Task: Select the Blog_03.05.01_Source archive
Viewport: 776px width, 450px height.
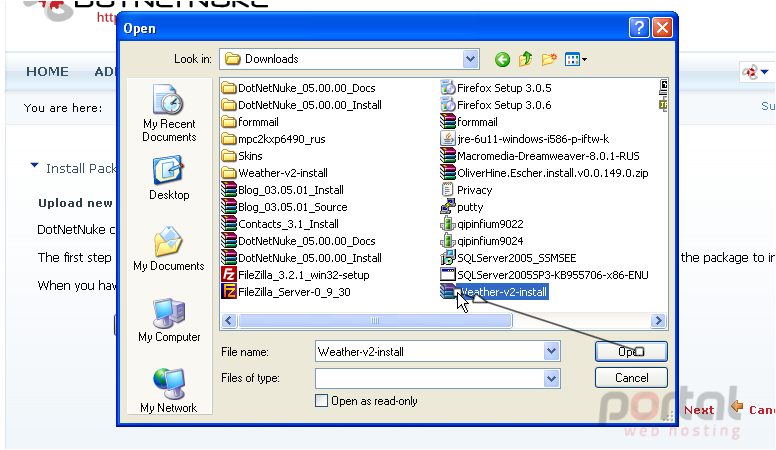Action: click(285, 207)
